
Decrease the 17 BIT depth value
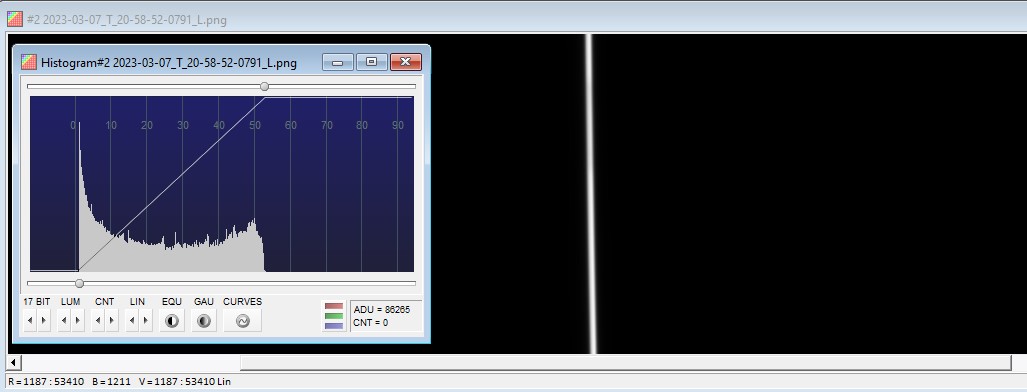(x=30, y=321)
